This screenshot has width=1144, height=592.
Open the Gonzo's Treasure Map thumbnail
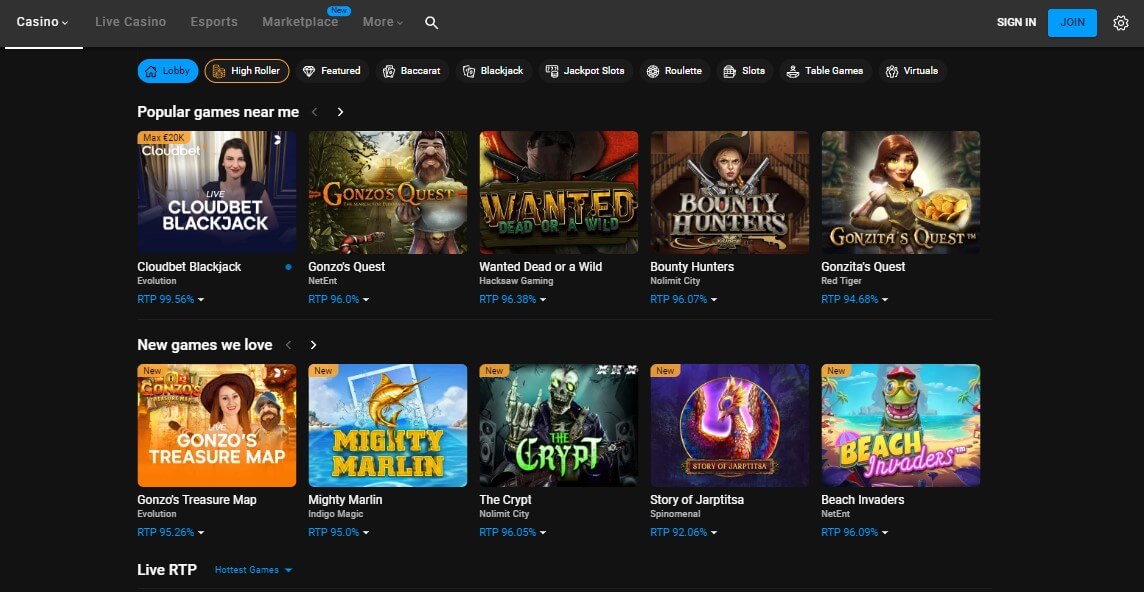tap(217, 425)
